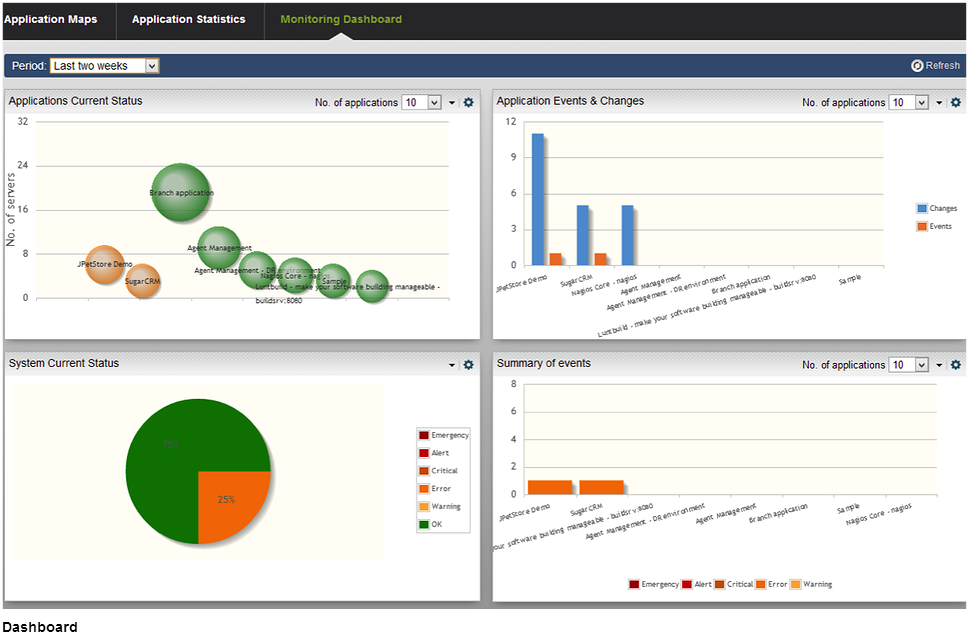The height and width of the screenshot is (635, 970).
Task: Click the gear icon in System Current Status
Action: coord(468,365)
